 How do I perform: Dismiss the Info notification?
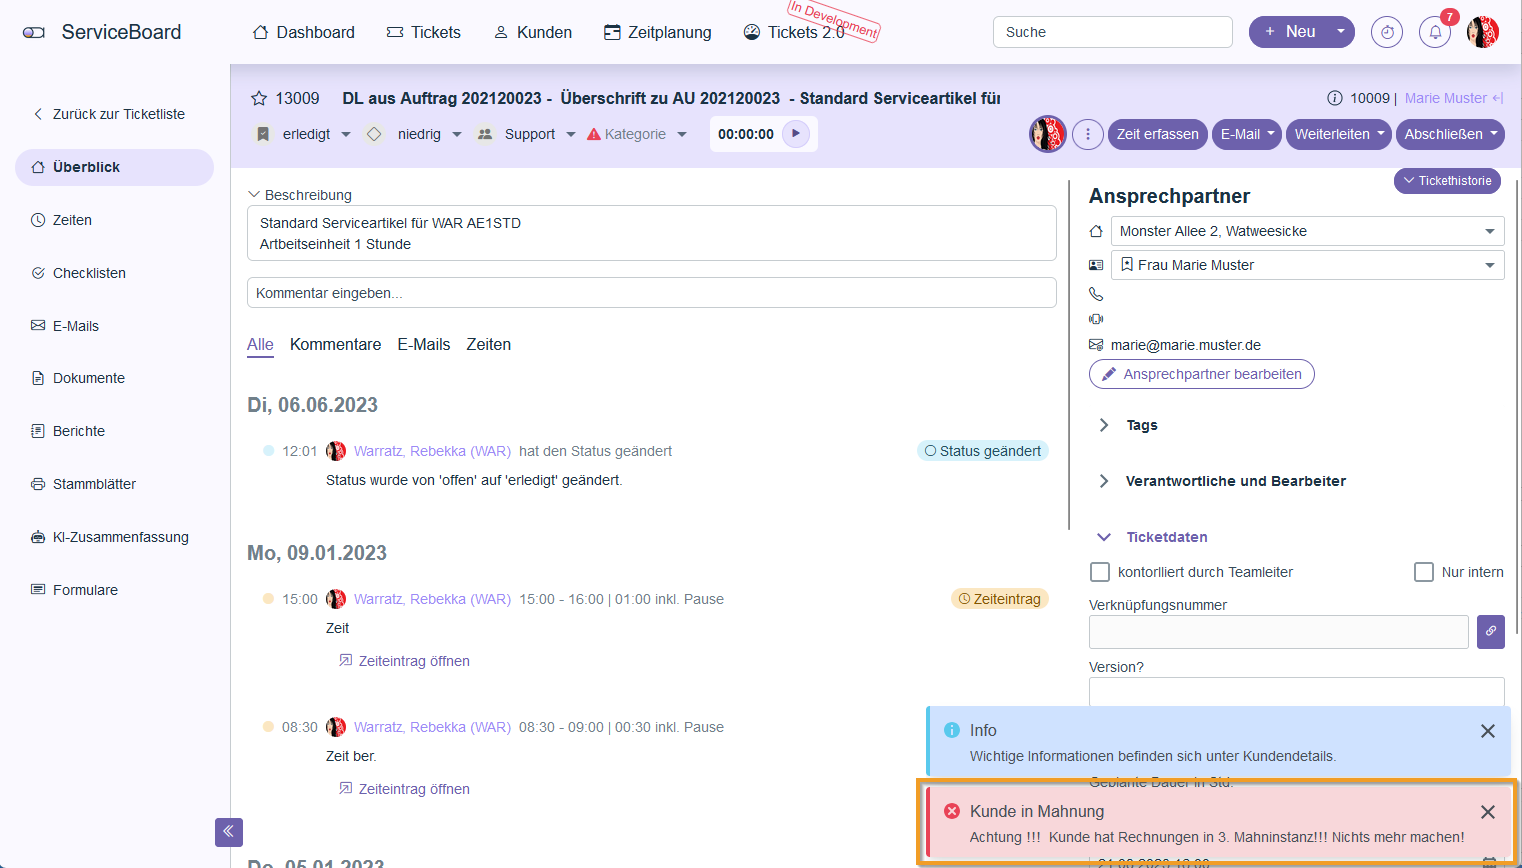click(1488, 731)
